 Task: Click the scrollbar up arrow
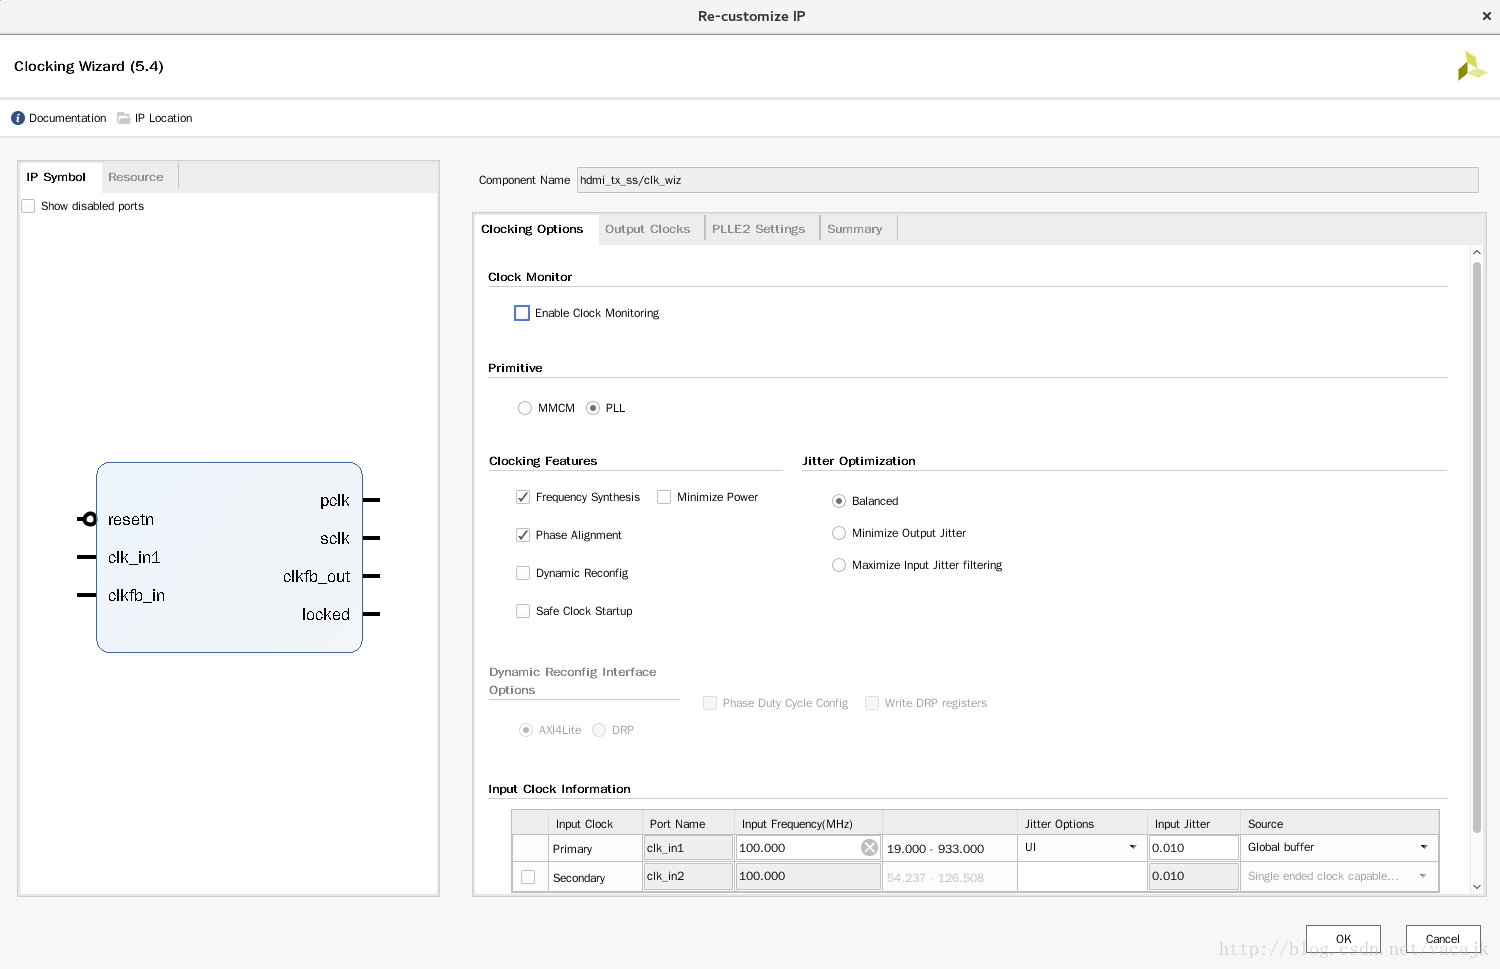click(1476, 253)
